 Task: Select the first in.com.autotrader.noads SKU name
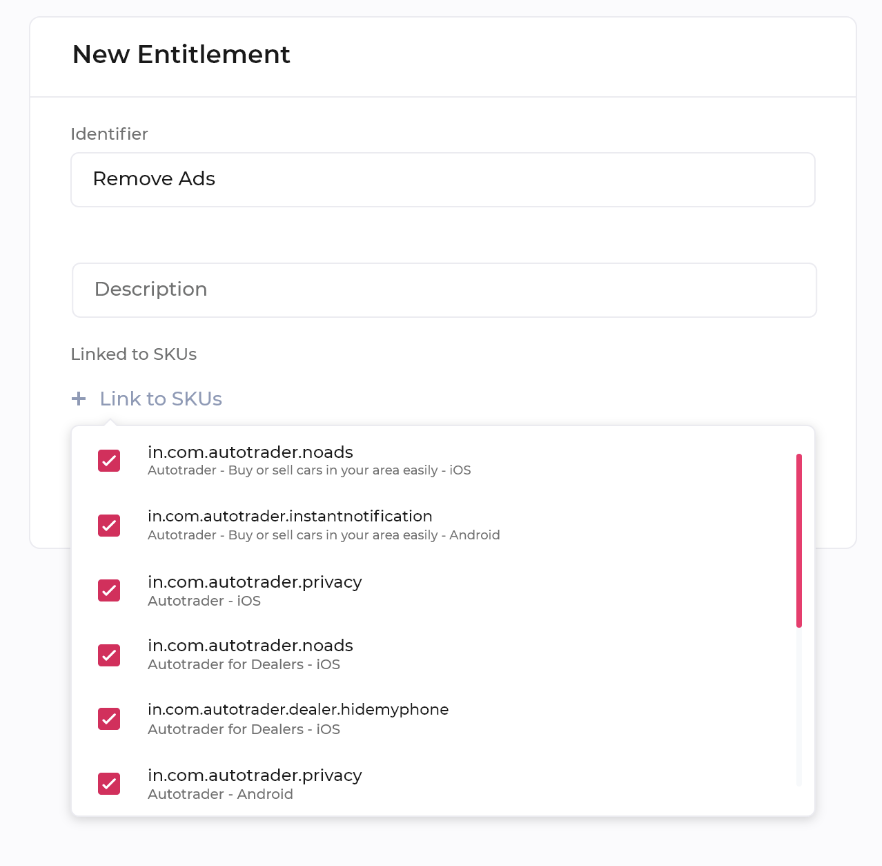tap(250, 452)
